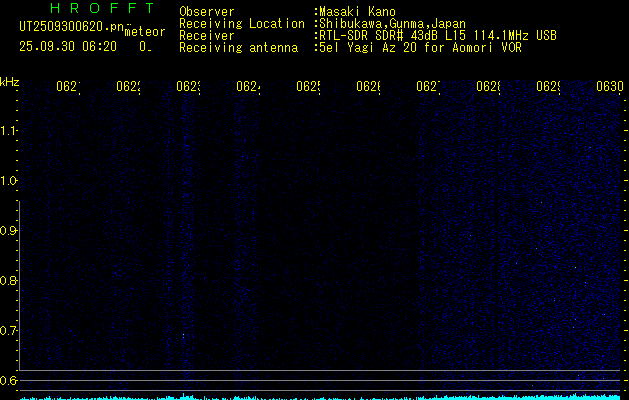This screenshot has height=400, width=629.
Task: Click the 0624 time marker
Action: click(248, 86)
